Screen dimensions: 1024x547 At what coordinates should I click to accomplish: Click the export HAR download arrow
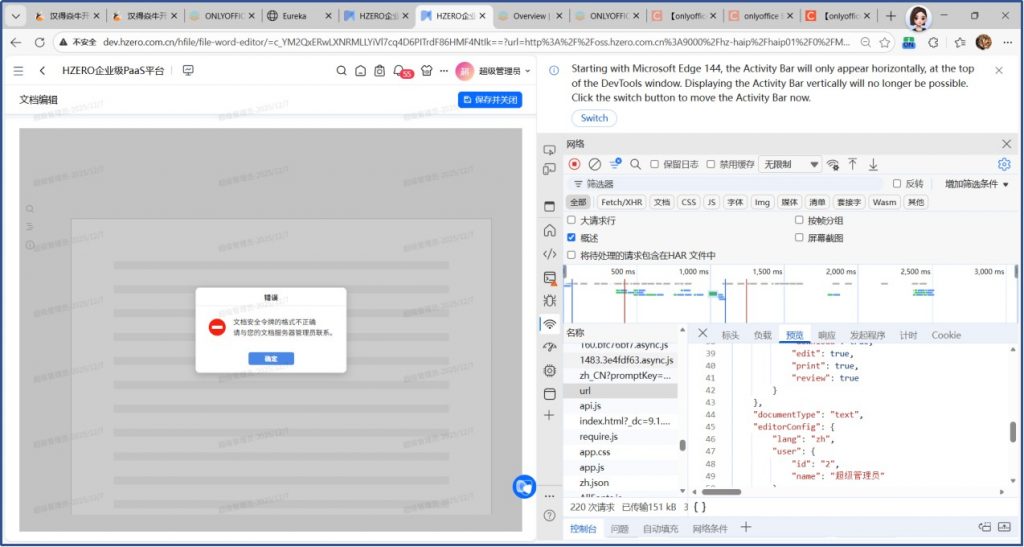[x=873, y=164]
